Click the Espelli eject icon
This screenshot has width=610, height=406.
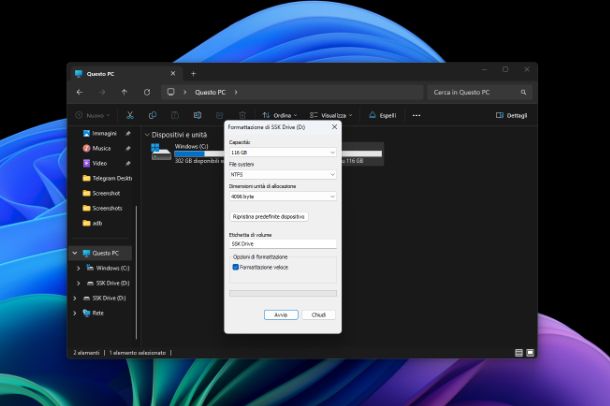[x=383, y=115]
